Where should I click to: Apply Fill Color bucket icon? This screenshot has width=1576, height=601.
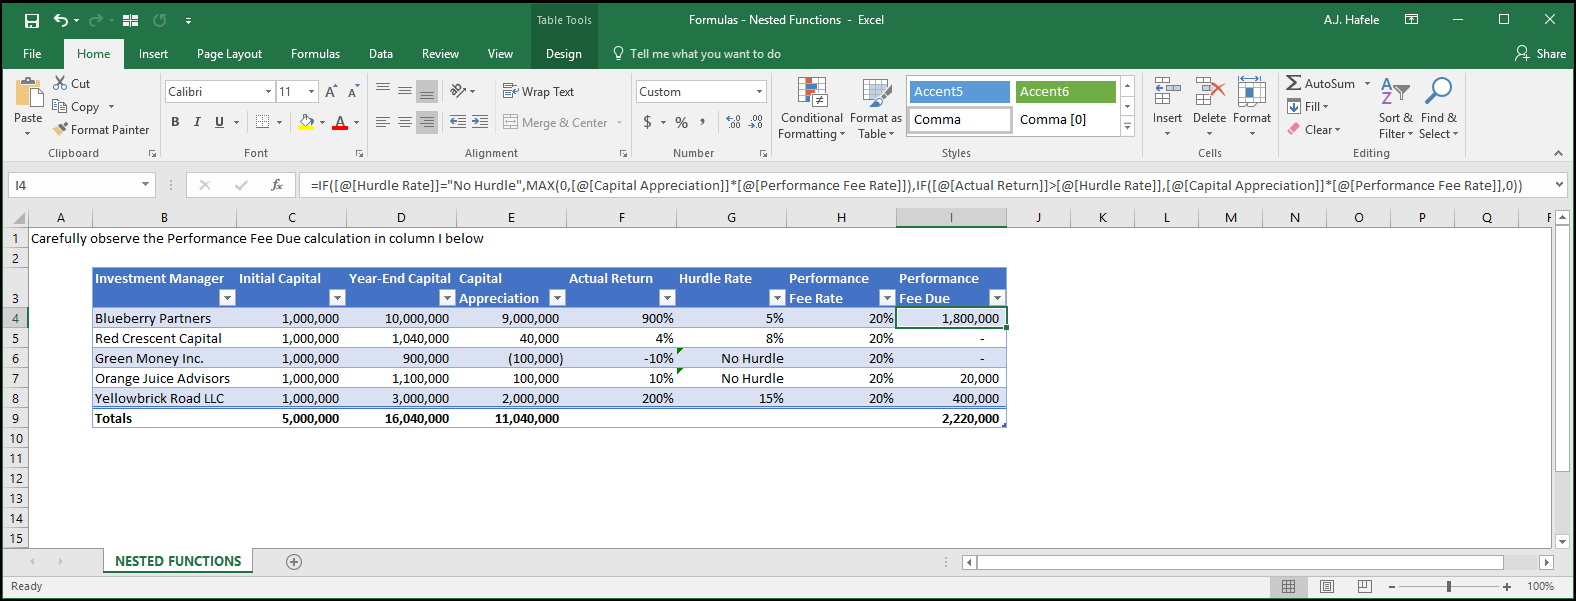coord(306,122)
